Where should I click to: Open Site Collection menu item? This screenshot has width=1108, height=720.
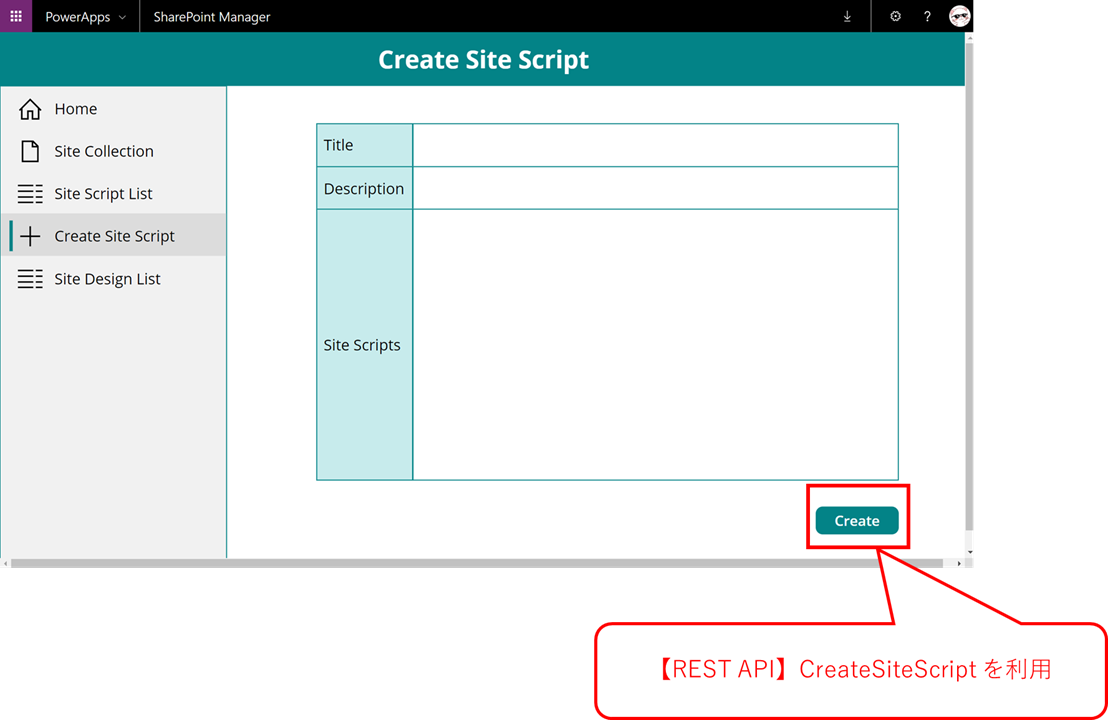[x=114, y=151]
